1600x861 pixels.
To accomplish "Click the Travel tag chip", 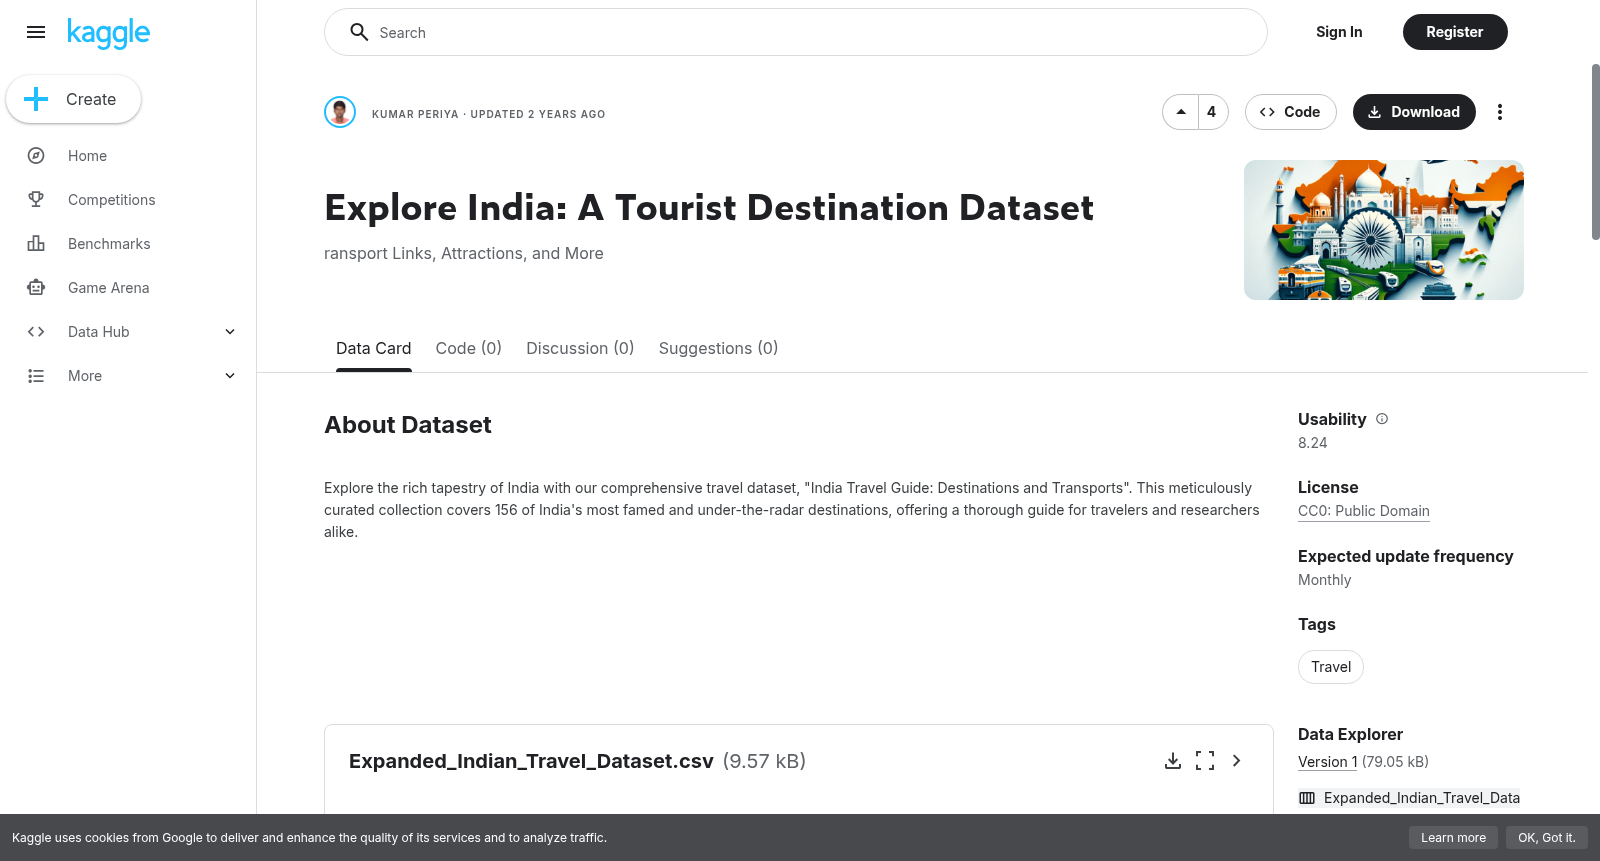I will 1331,667.
